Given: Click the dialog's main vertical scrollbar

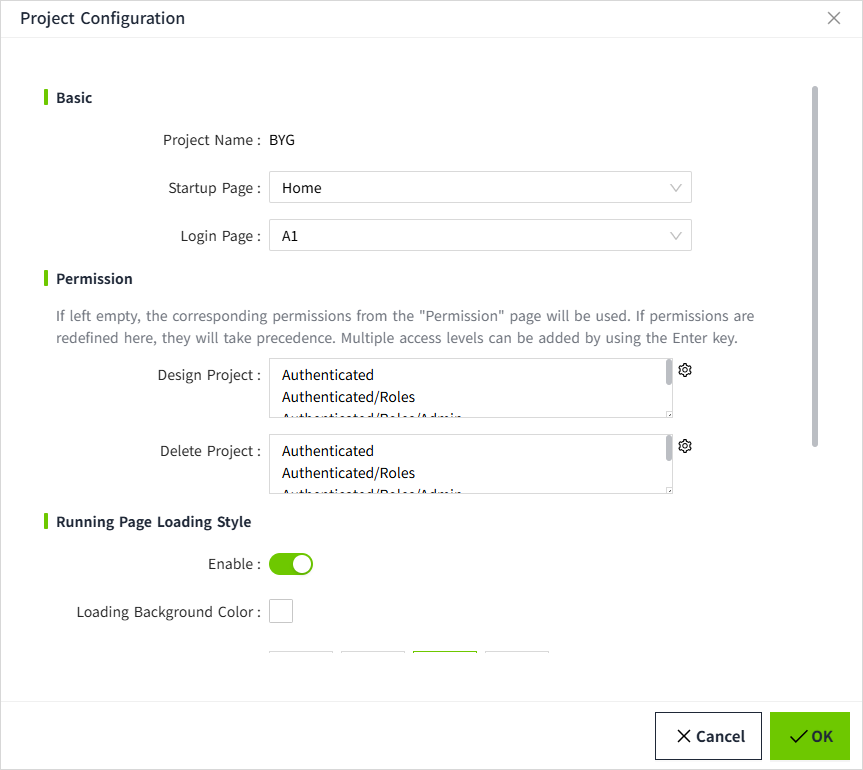Looking at the screenshot, I should pos(815,265).
